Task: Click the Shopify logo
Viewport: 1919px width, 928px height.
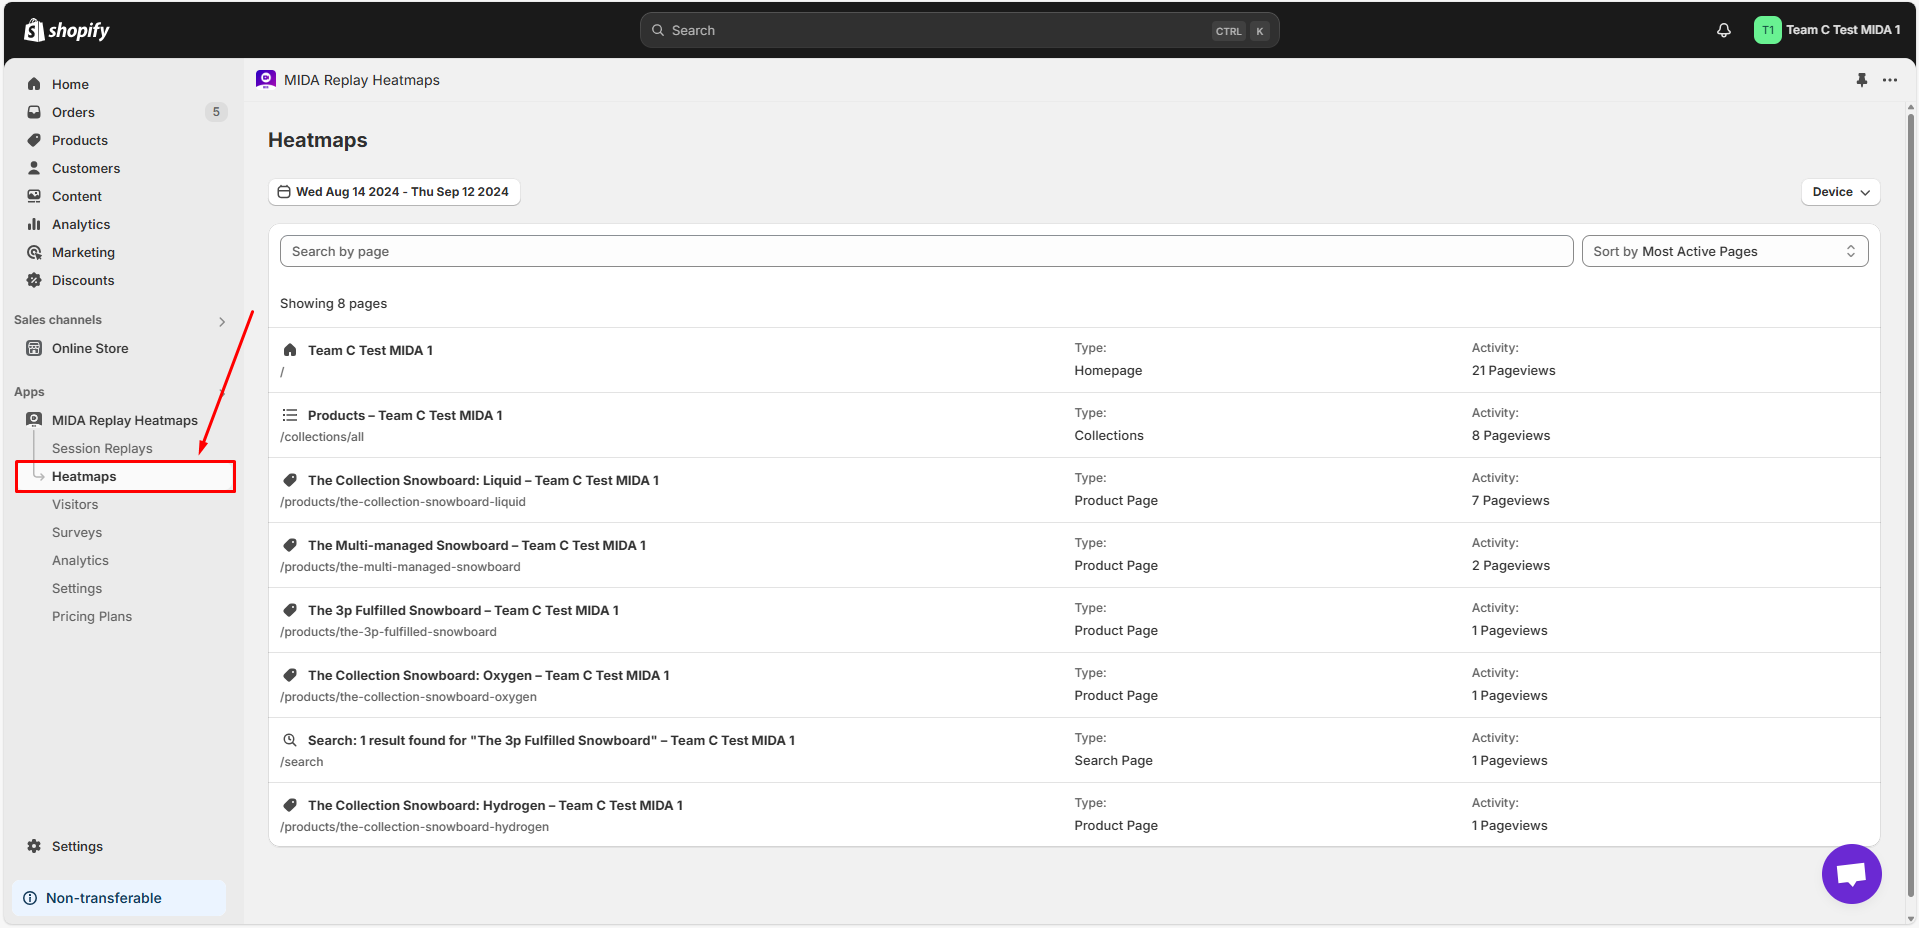Action: 67,30
